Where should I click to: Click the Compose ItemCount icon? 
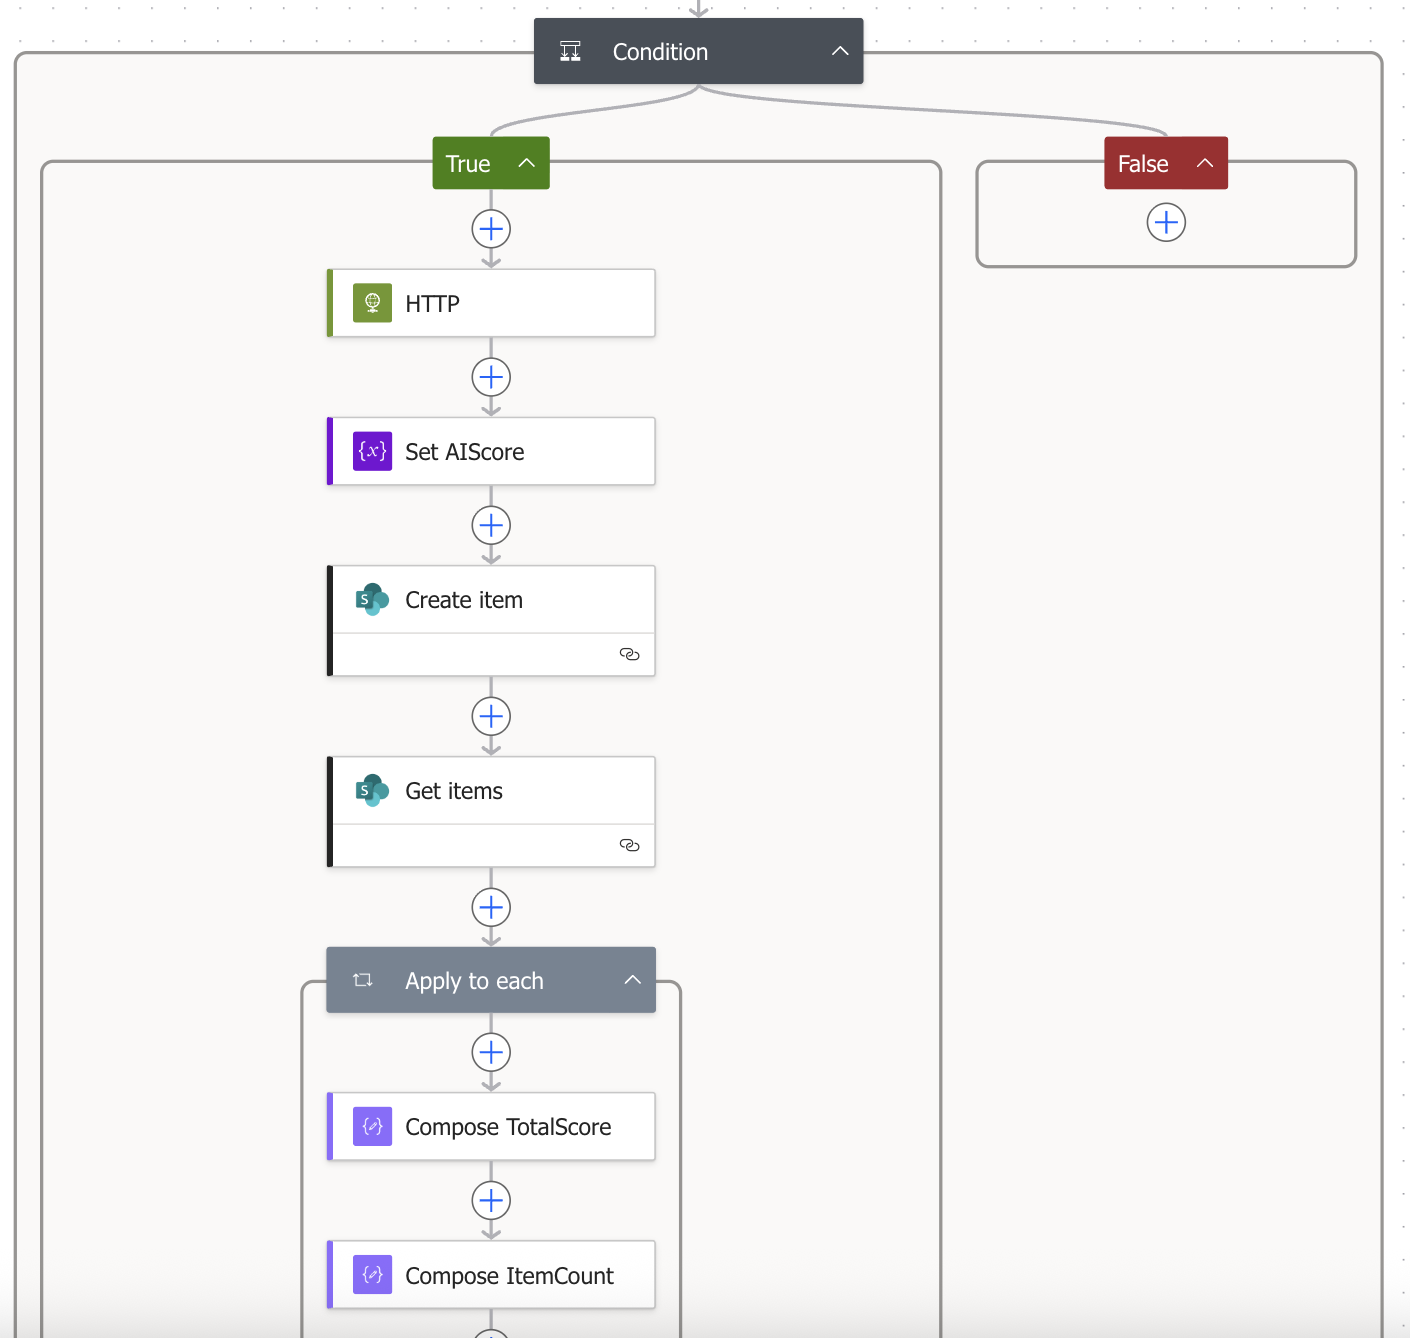click(372, 1274)
